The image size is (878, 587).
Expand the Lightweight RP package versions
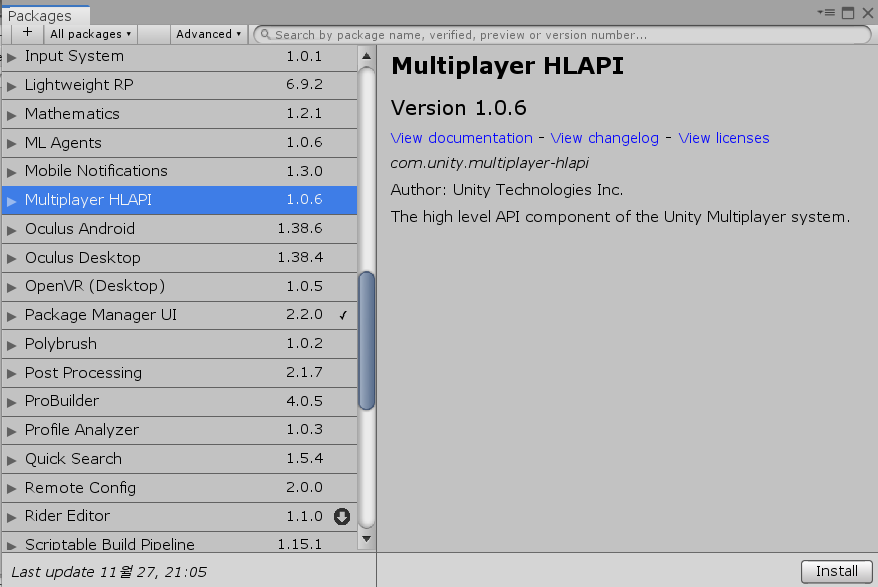[x=11, y=86]
